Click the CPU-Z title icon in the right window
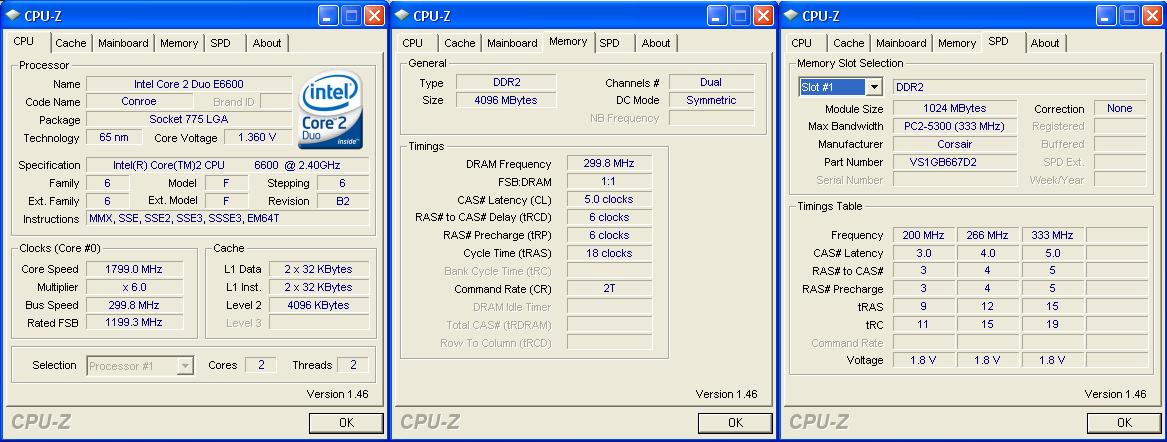This screenshot has width=1167, height=442. coord(789,15)
